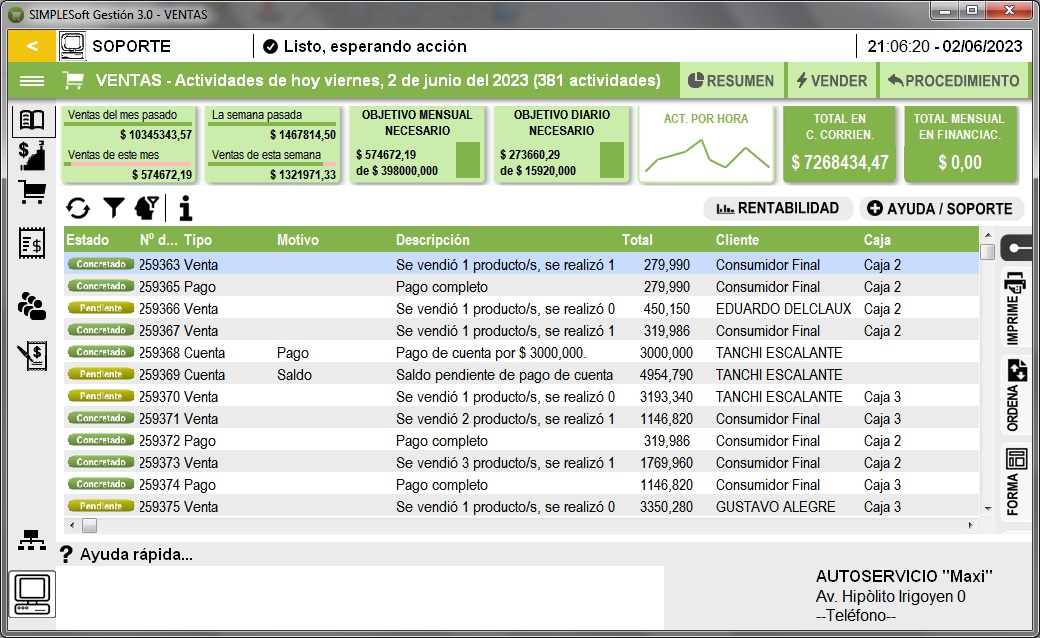
Task: Open the customers group sidebar icon
Action: pos(32,306)
